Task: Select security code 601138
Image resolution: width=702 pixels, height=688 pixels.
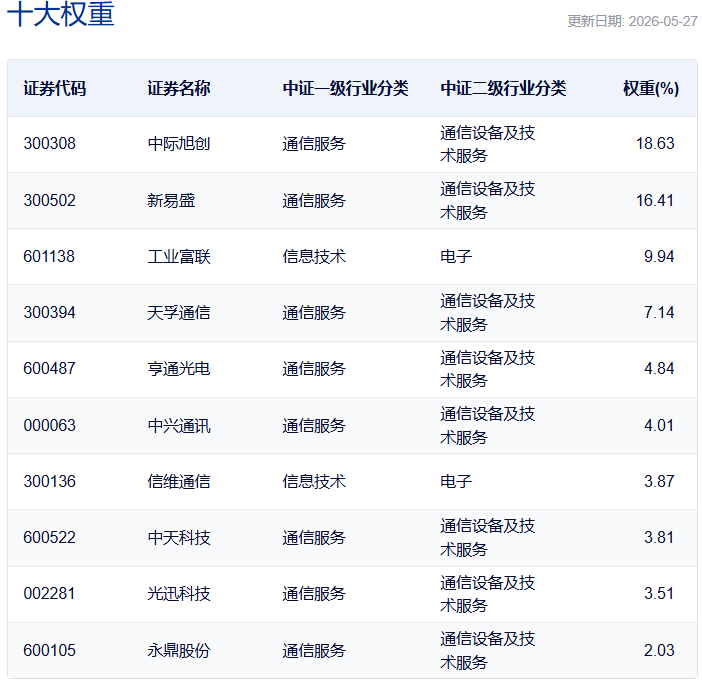Action: click(x=49, y=256)
